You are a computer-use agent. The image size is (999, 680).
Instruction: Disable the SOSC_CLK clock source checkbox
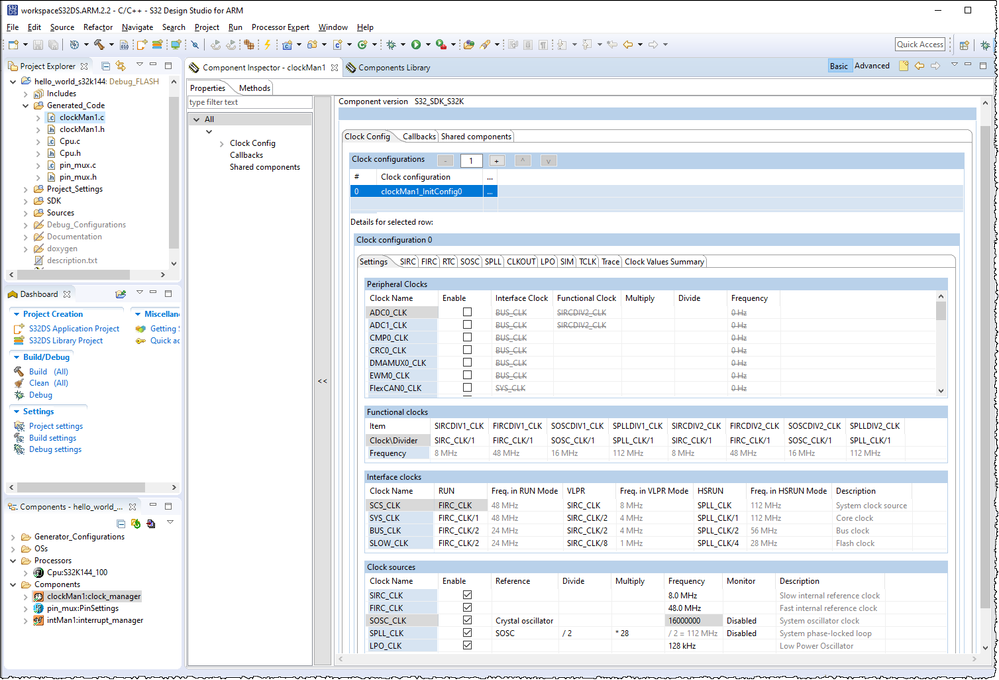pyautogui.click(x=467, y=620)
